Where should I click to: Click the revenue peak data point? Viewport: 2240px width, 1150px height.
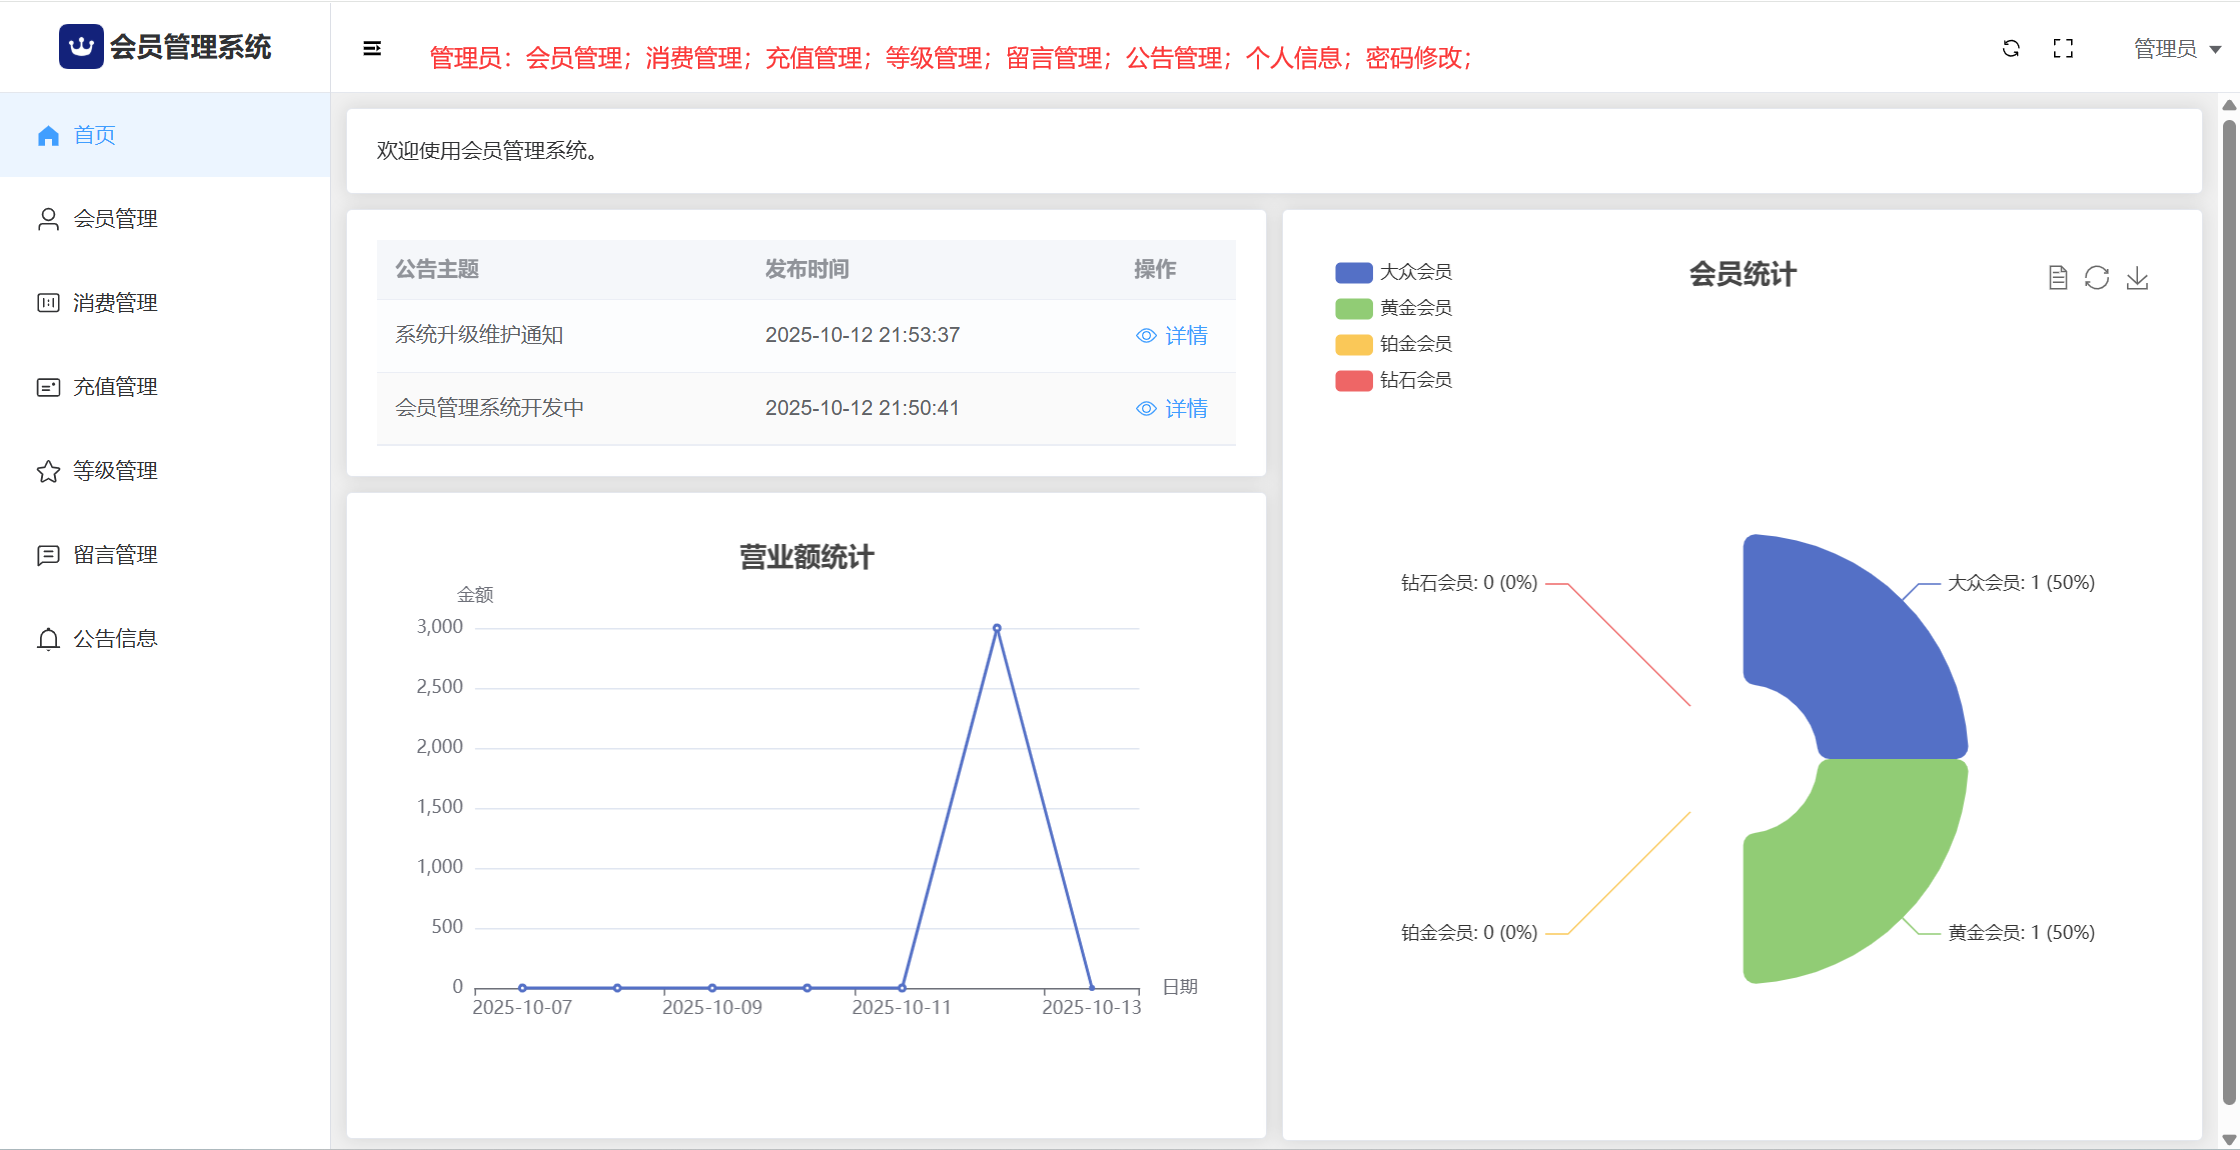[997, 628]
